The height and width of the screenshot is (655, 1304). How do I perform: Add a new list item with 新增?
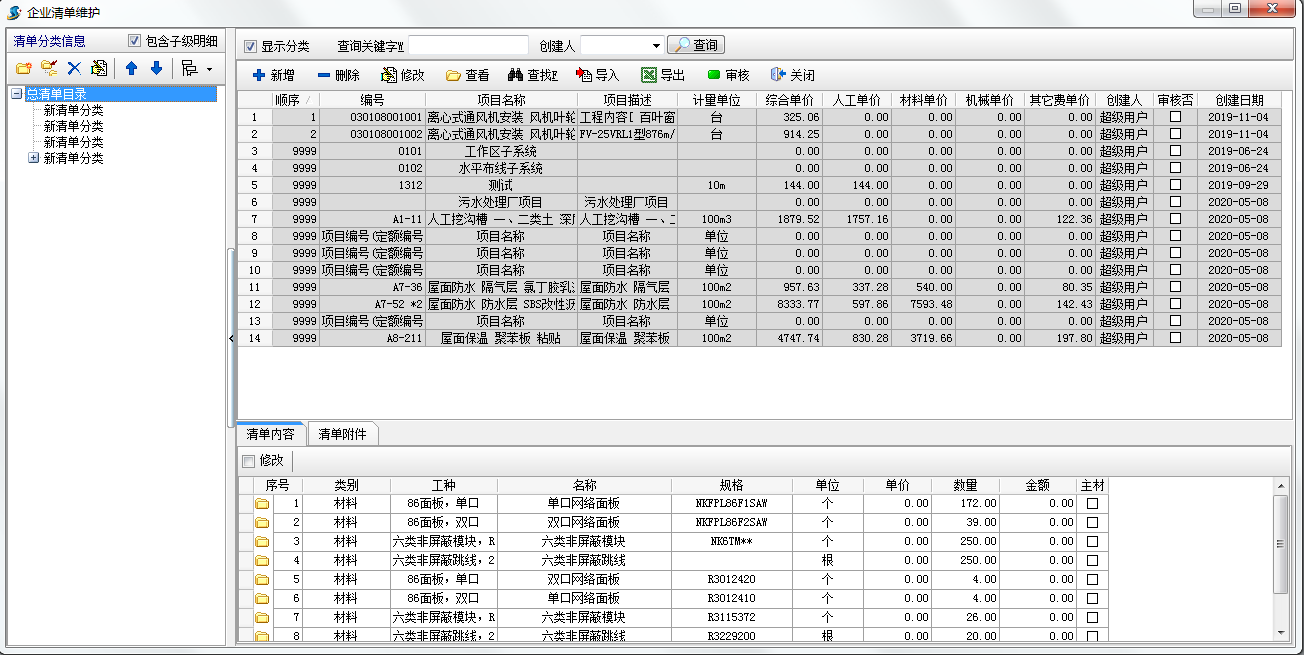[278, 73]
